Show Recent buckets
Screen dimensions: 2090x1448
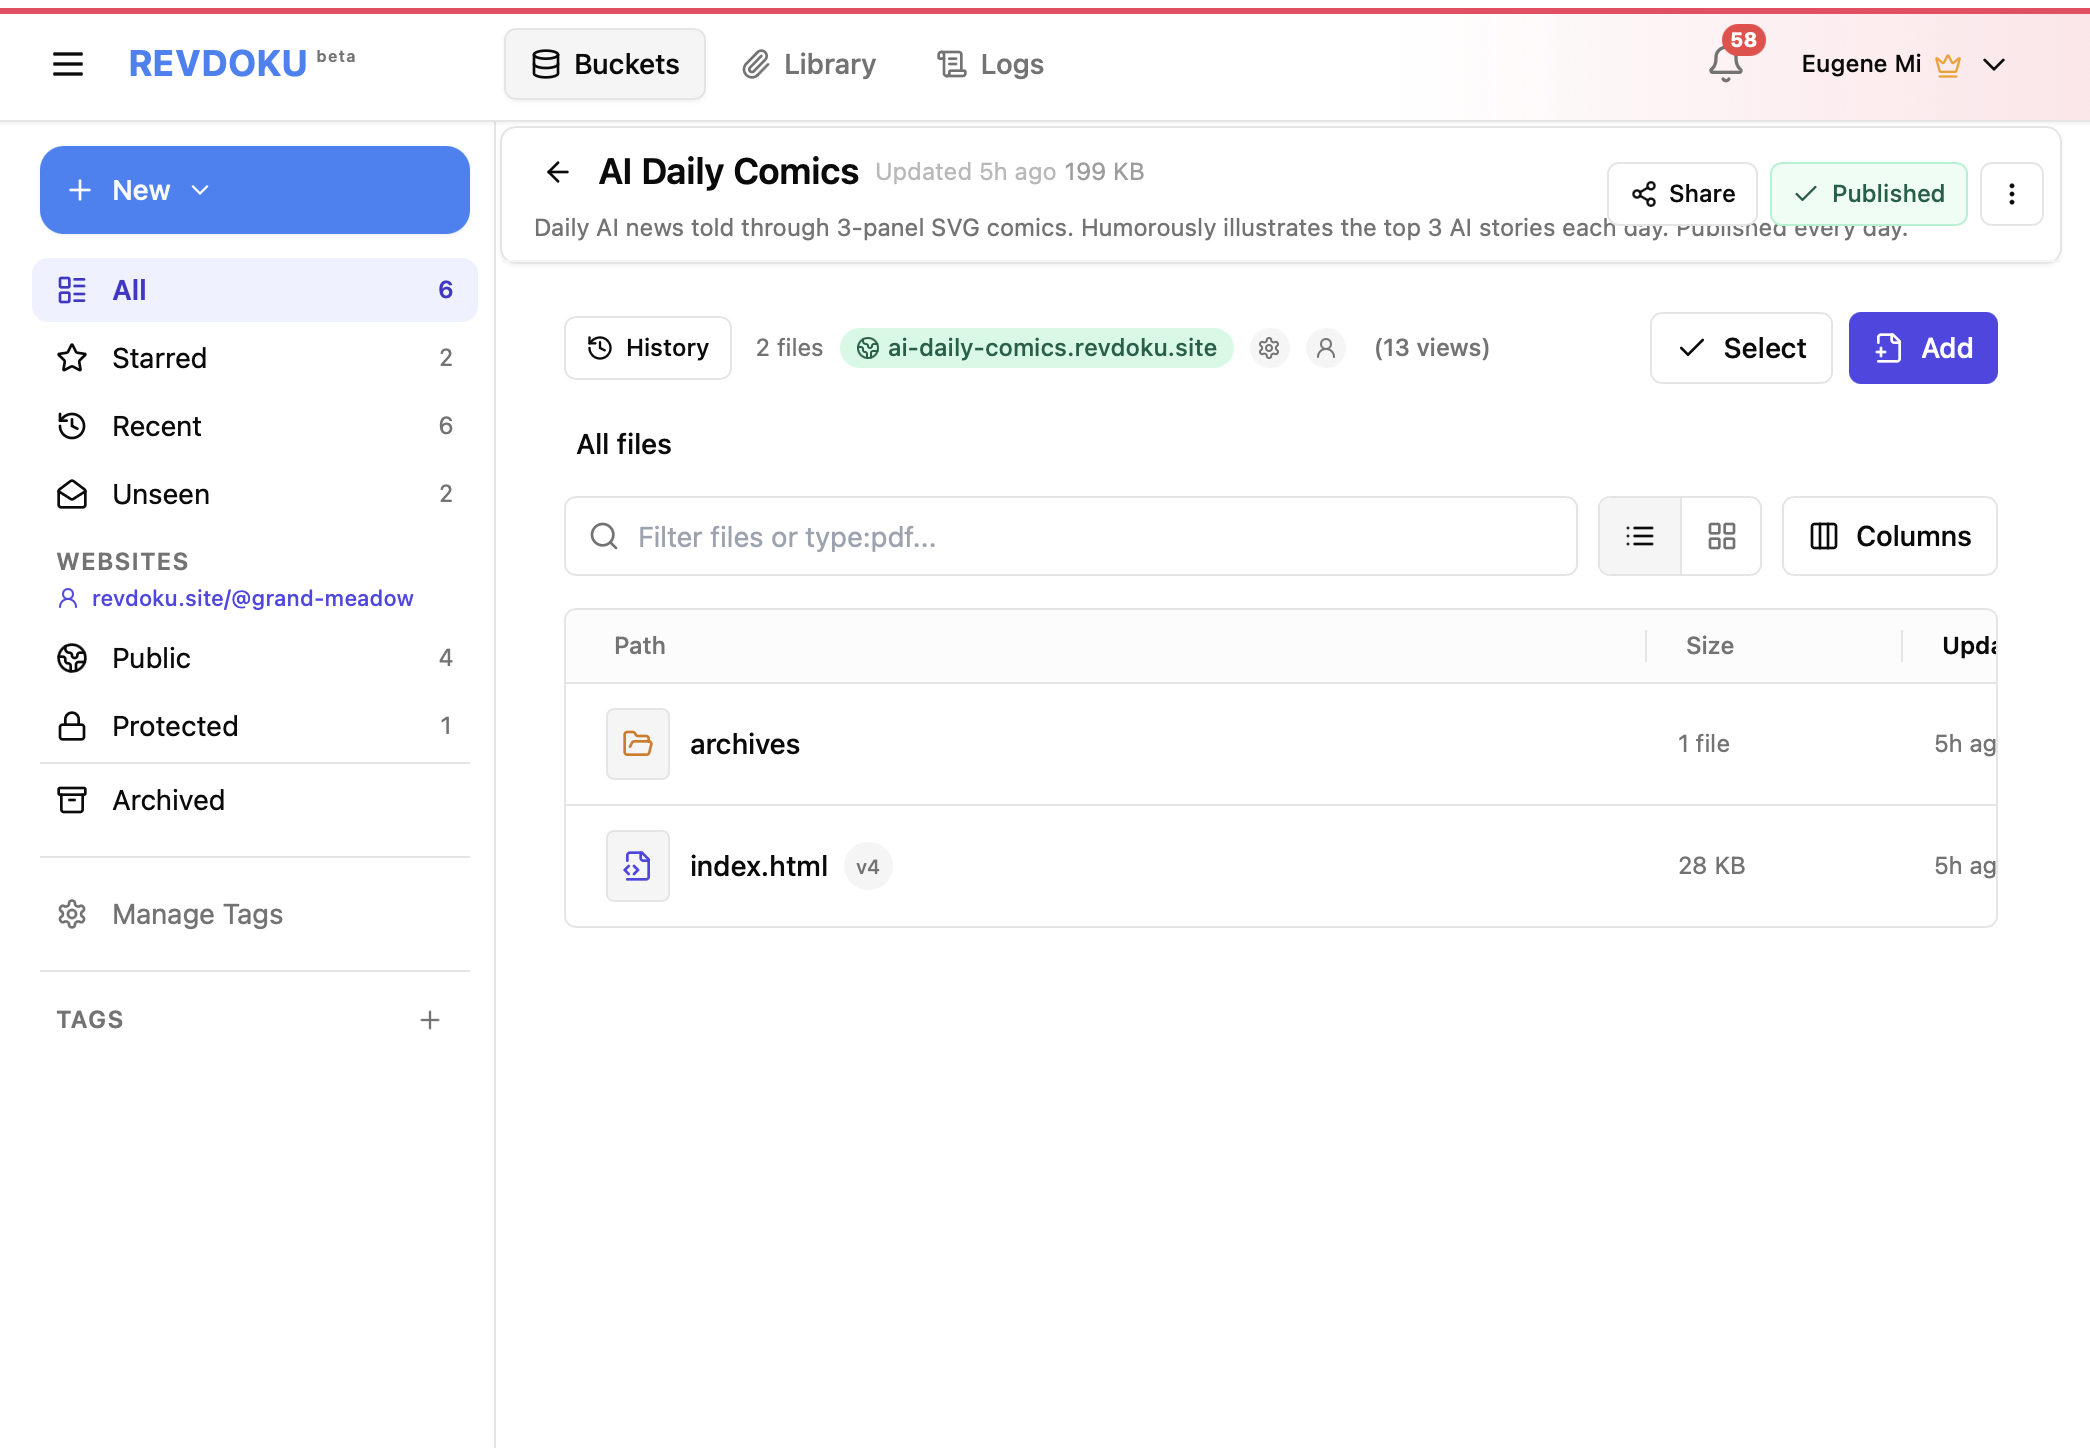coord(255,426)
